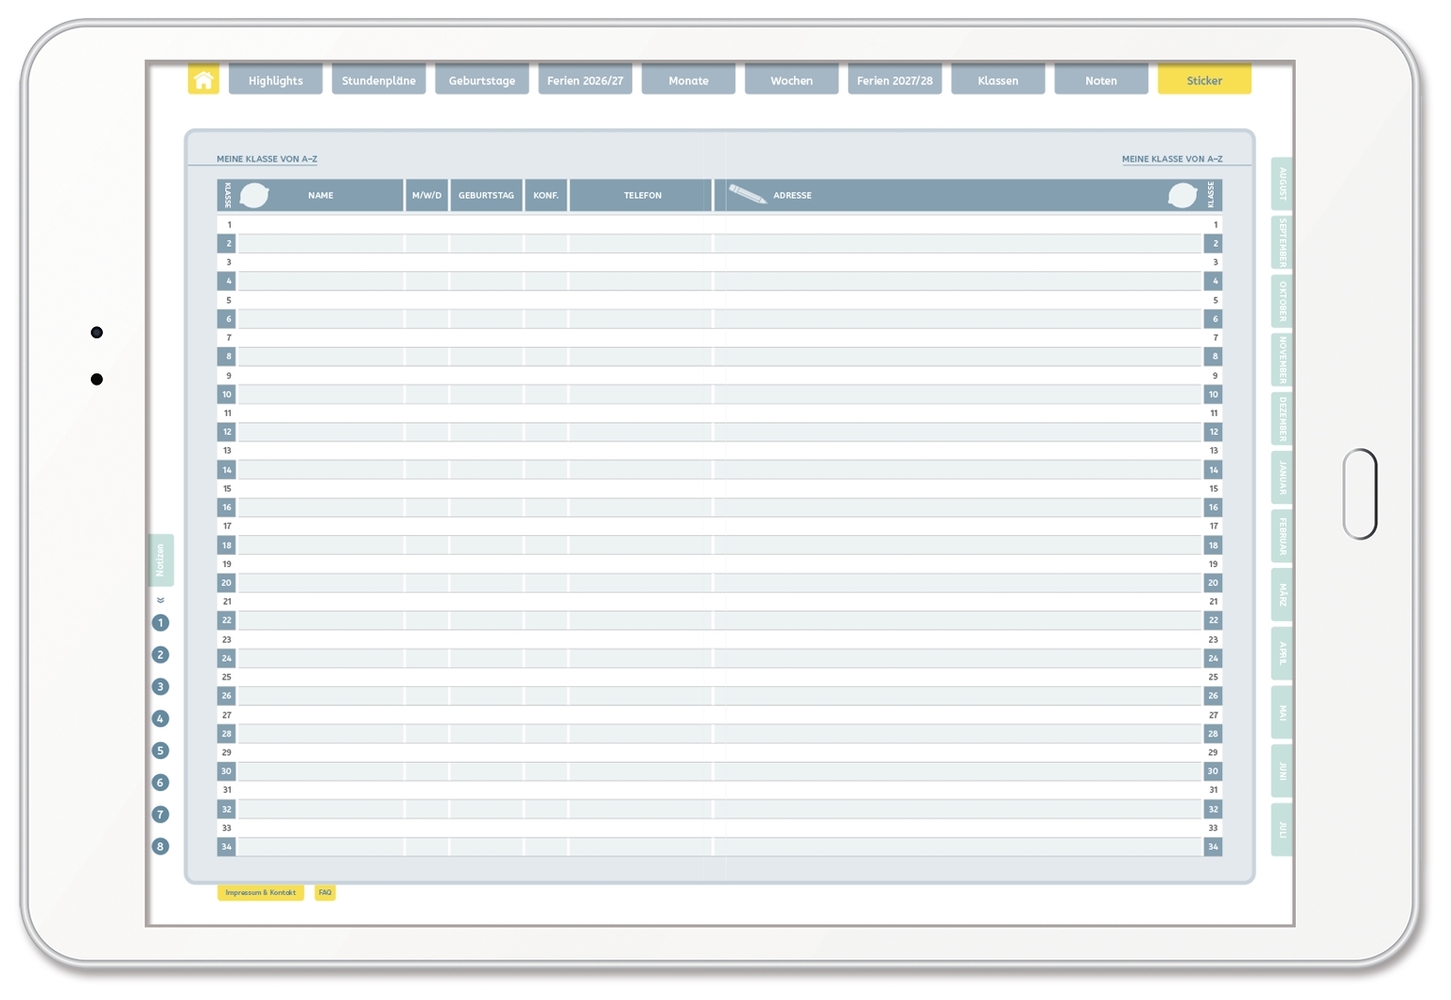Open notes page number 8 circle
Viewport: 1451px width, 1000px height.
pos(160,847)
